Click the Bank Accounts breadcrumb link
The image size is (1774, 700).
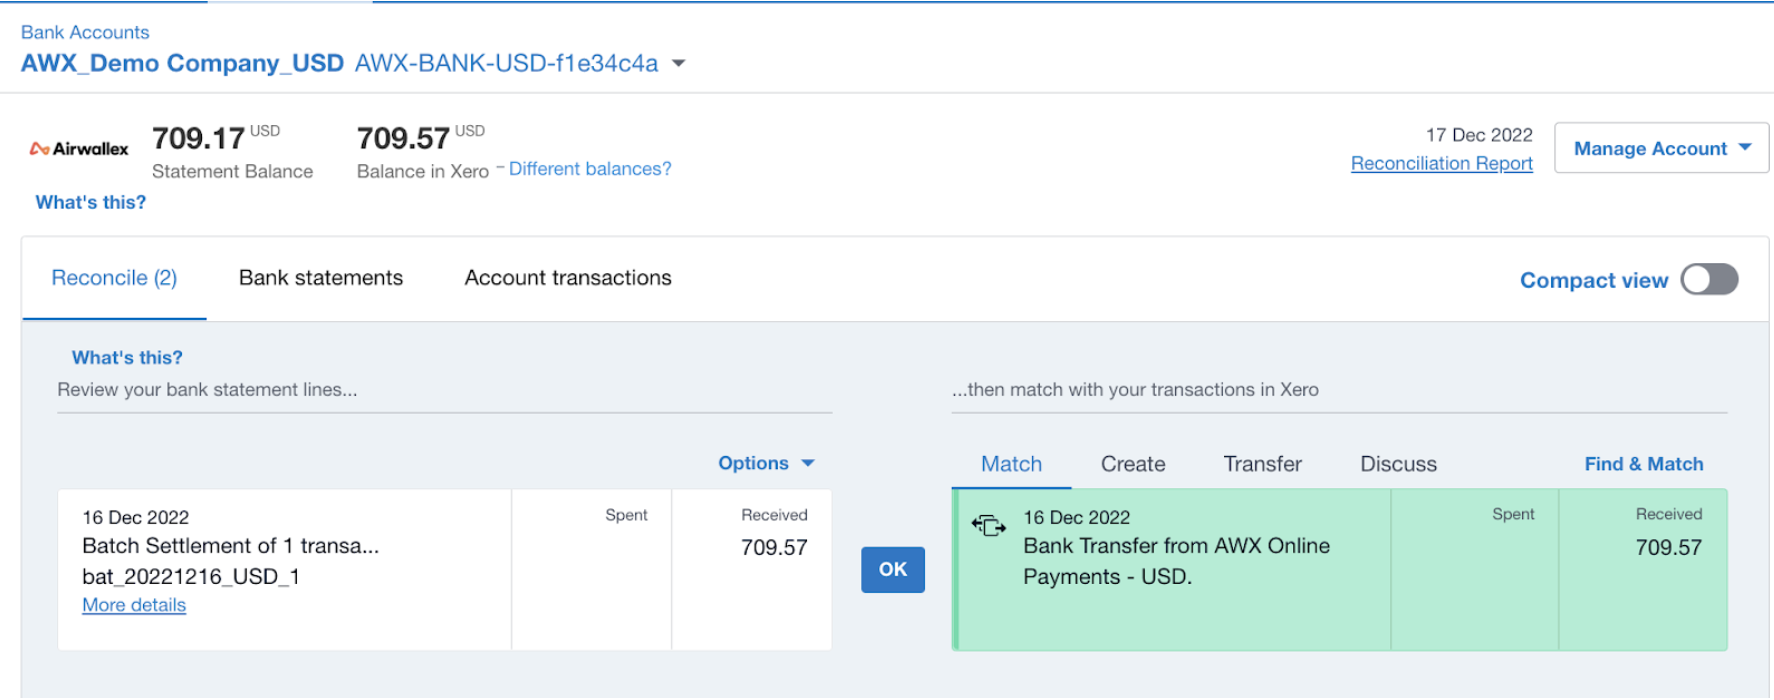click(85, 32)
